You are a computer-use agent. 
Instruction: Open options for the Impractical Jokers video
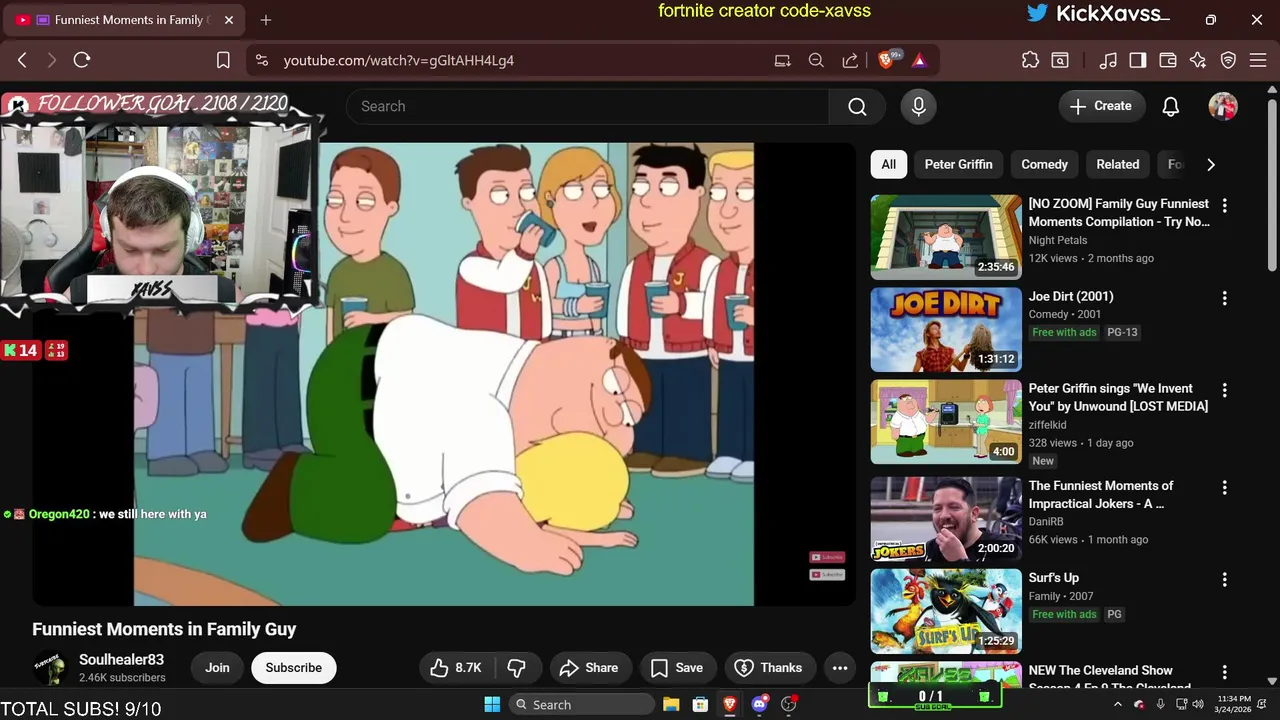1224,487
